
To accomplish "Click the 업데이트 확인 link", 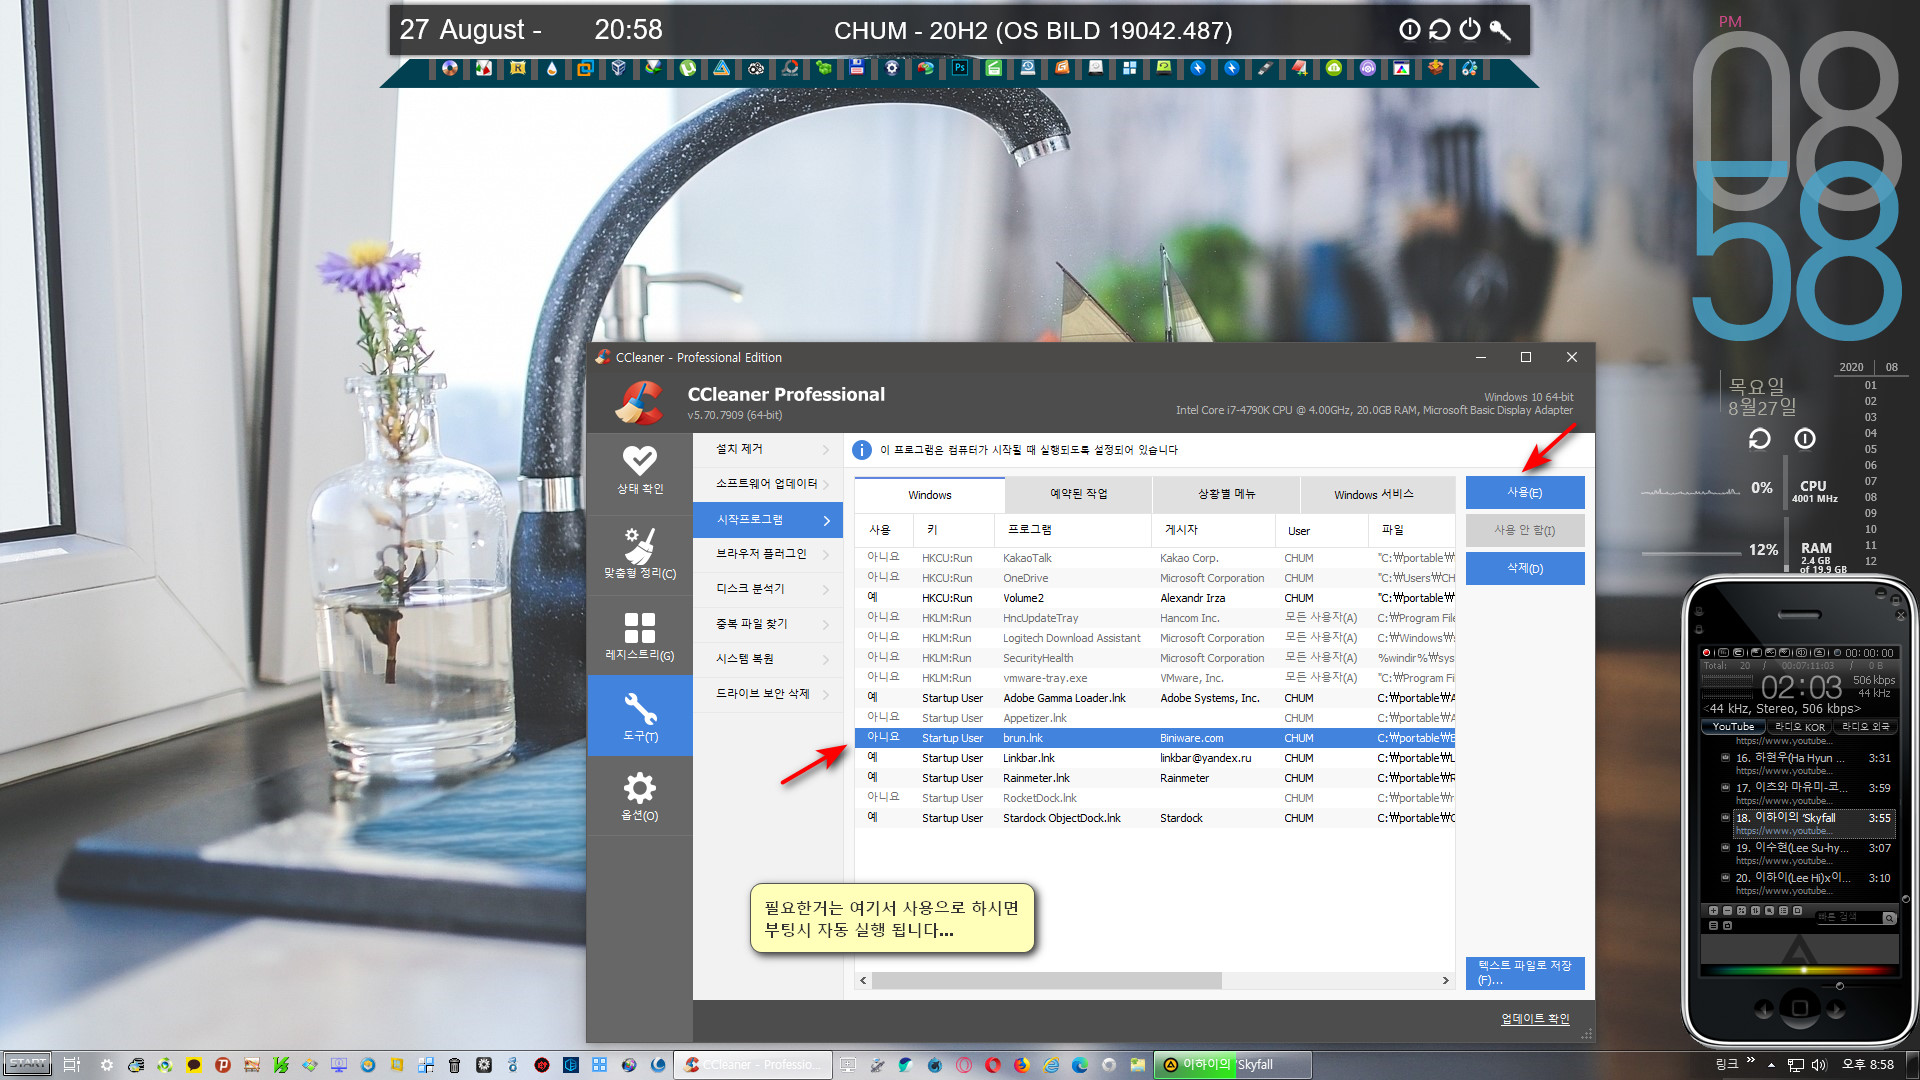I will tap(1535, 1019).
